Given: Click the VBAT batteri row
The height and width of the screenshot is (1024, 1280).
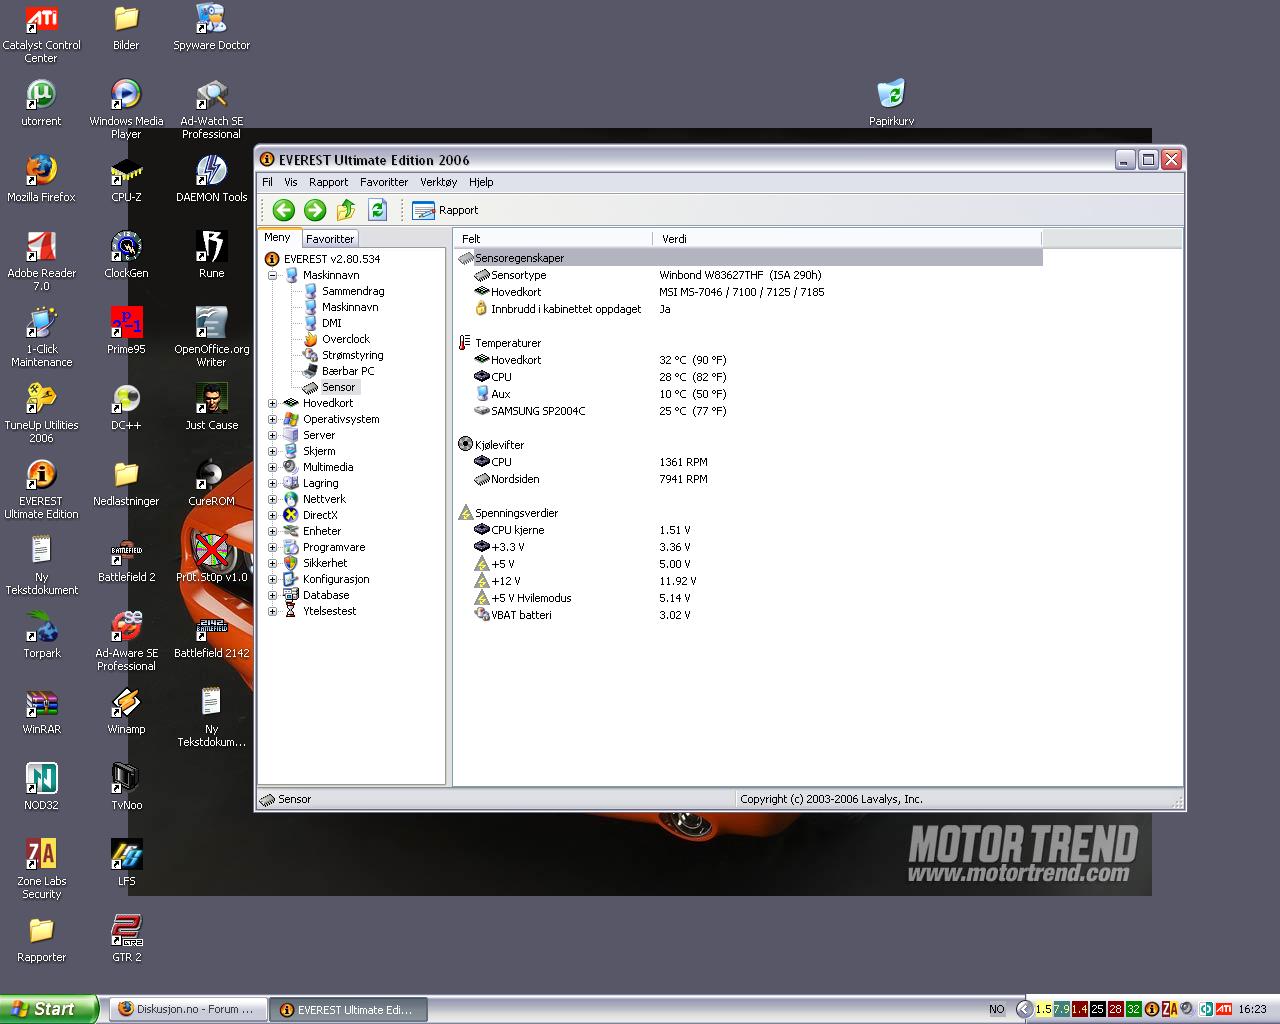Looking at the screenshot, I should pos(749,615).
